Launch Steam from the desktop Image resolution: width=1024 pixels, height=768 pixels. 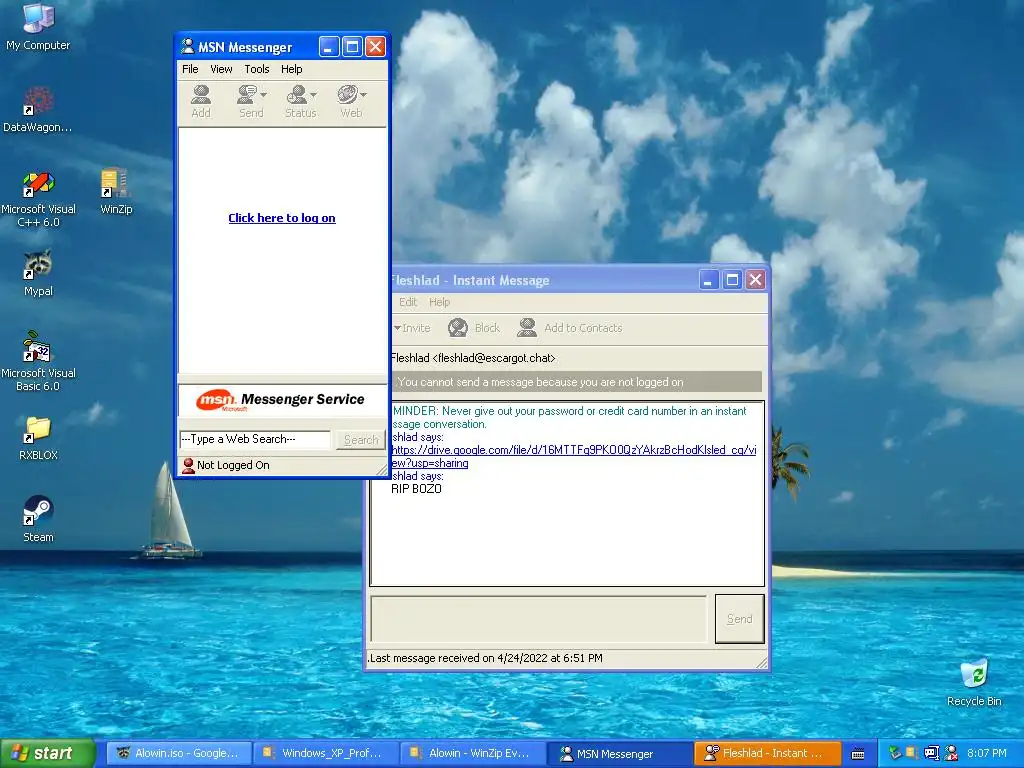coord(38,519)
